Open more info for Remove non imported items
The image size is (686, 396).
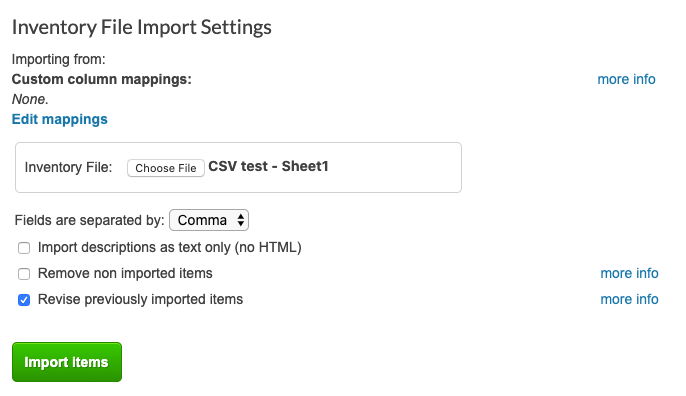click(x=629, y=273)
